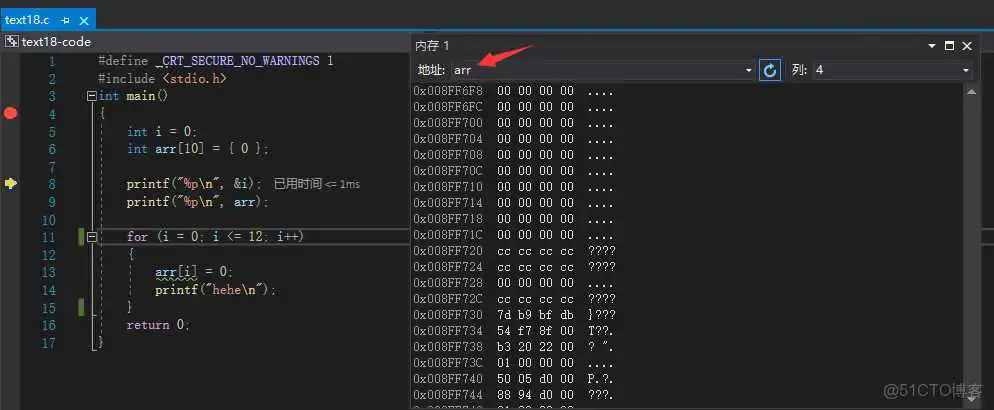This screenshot has height=410, width=994.
Task: Click the memory address 0x008FF710
Action: tap(448, 186)
